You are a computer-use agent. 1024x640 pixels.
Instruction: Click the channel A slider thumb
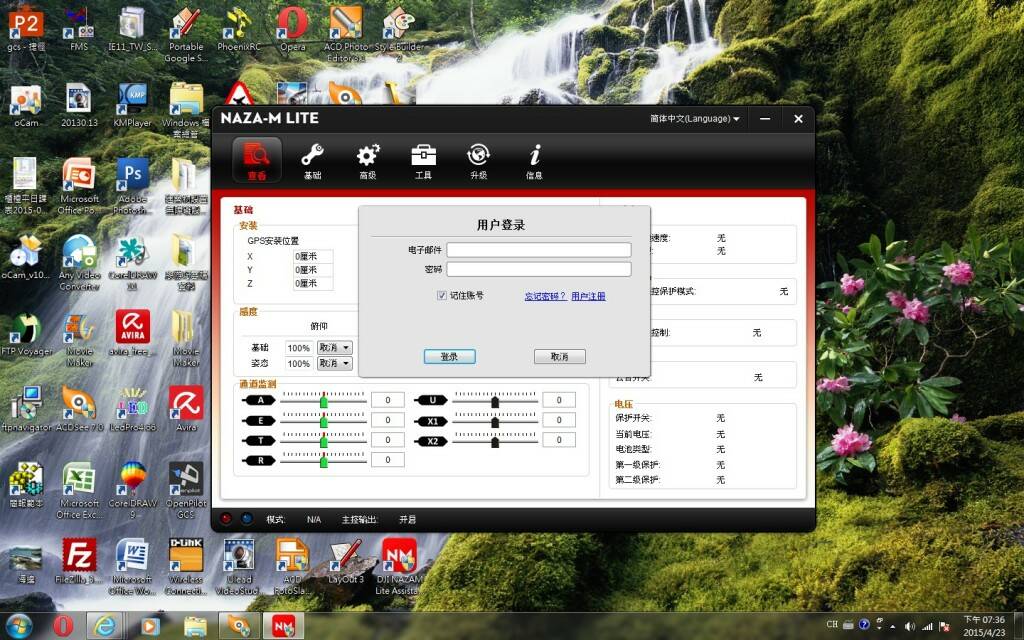pos(324,401)
